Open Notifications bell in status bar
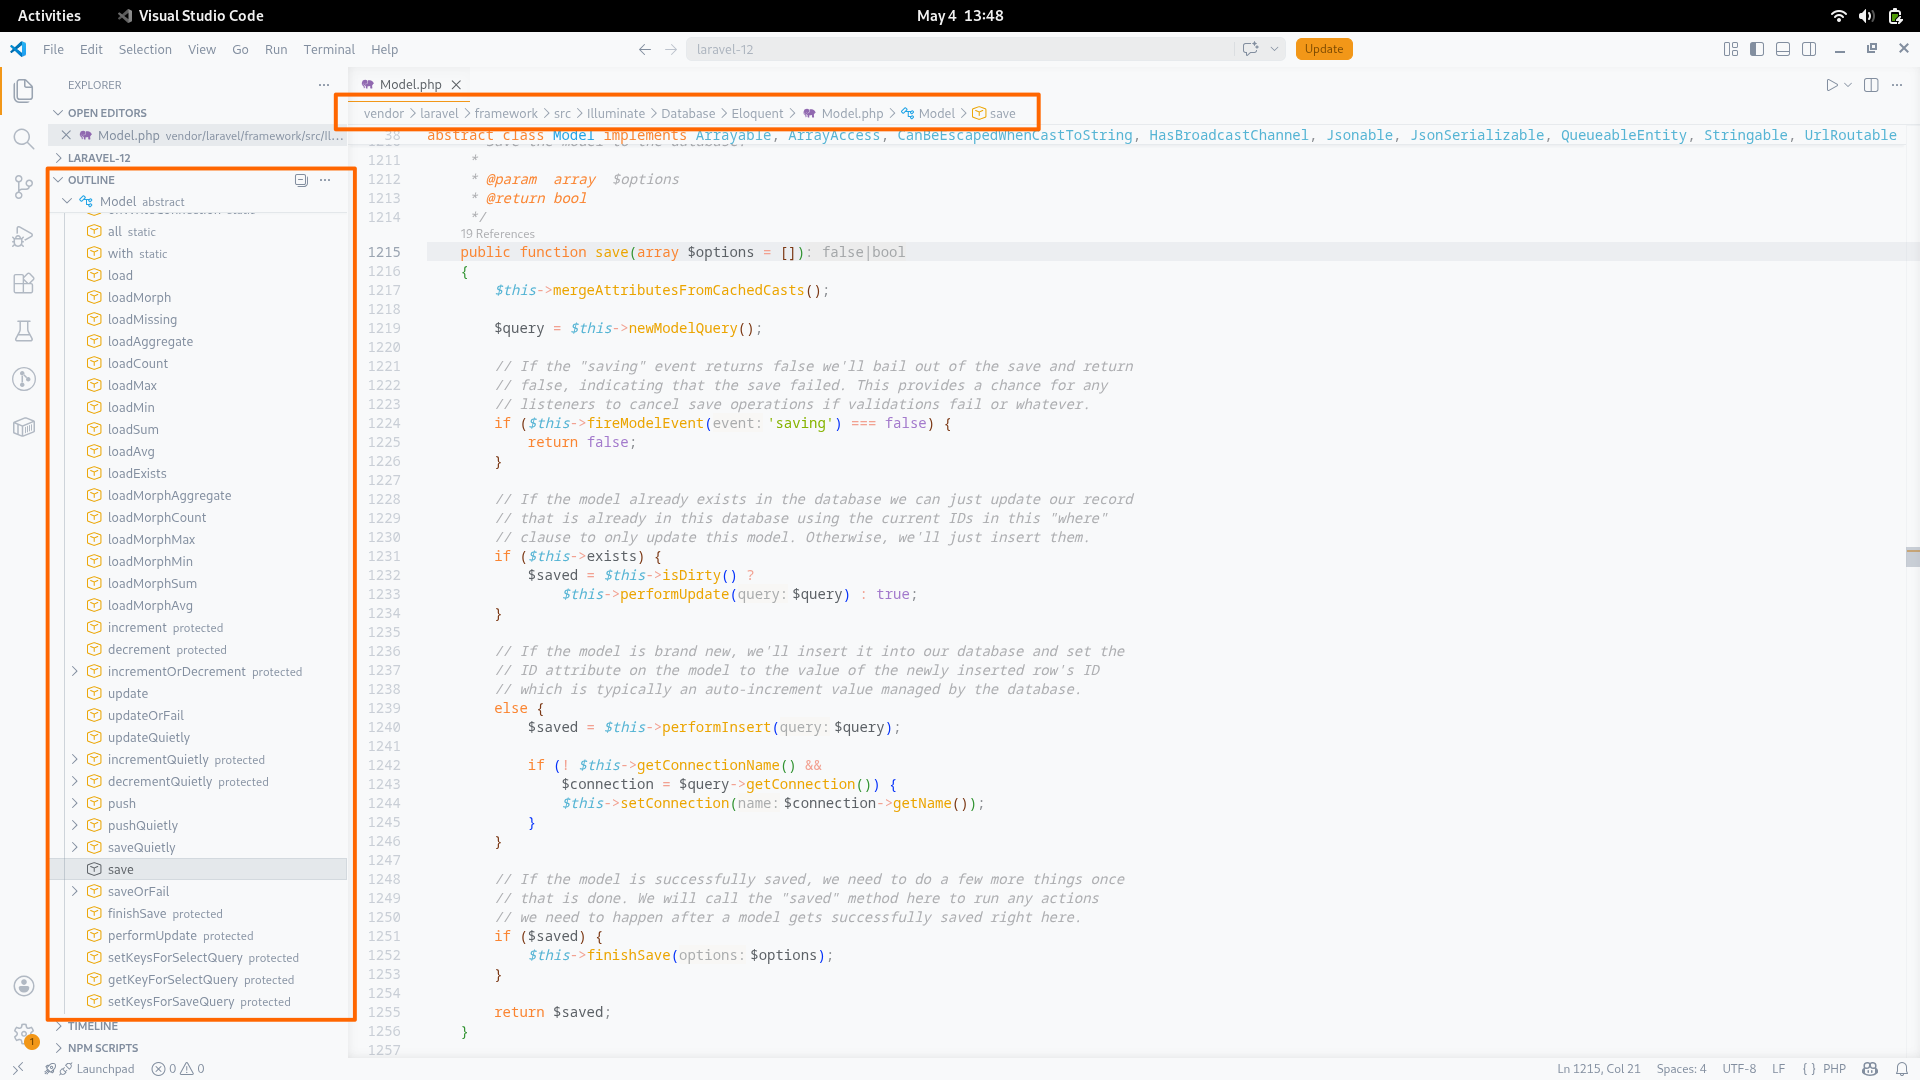The image size is (1920, 1080). tap(1902, 1069)
